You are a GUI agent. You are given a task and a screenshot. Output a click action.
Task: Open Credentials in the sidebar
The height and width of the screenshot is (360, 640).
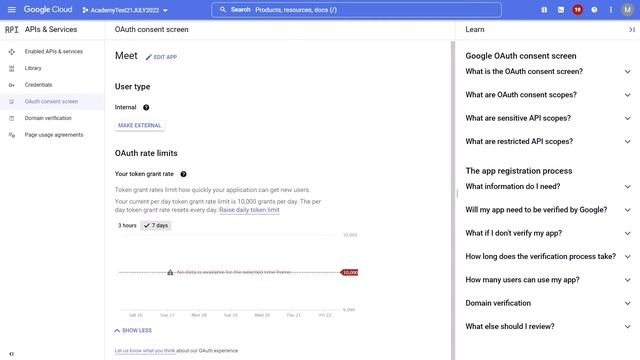(x=38, y=85)
